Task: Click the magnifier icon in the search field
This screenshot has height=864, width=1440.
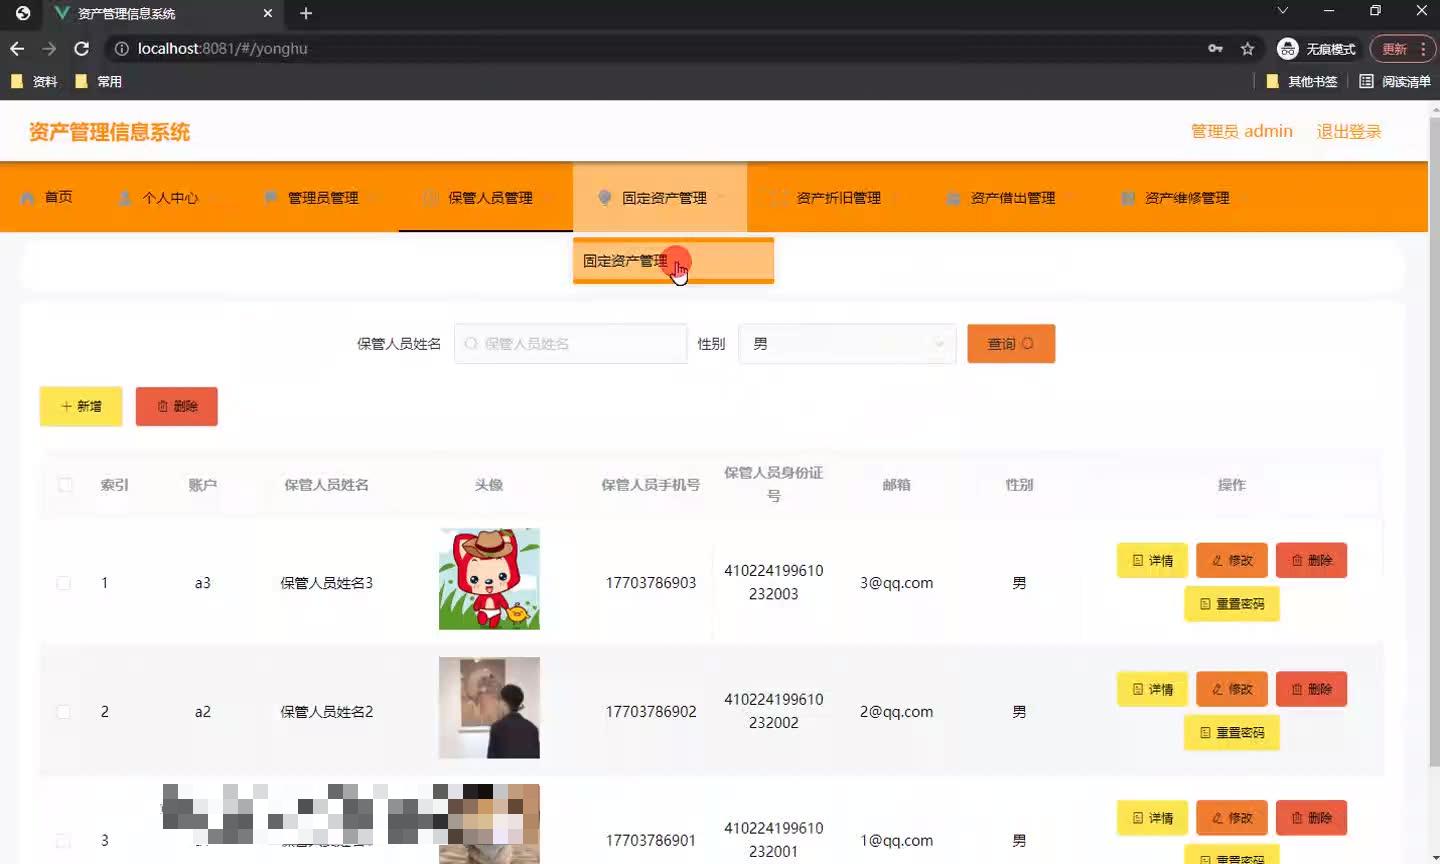Action: tap(470, 343)
